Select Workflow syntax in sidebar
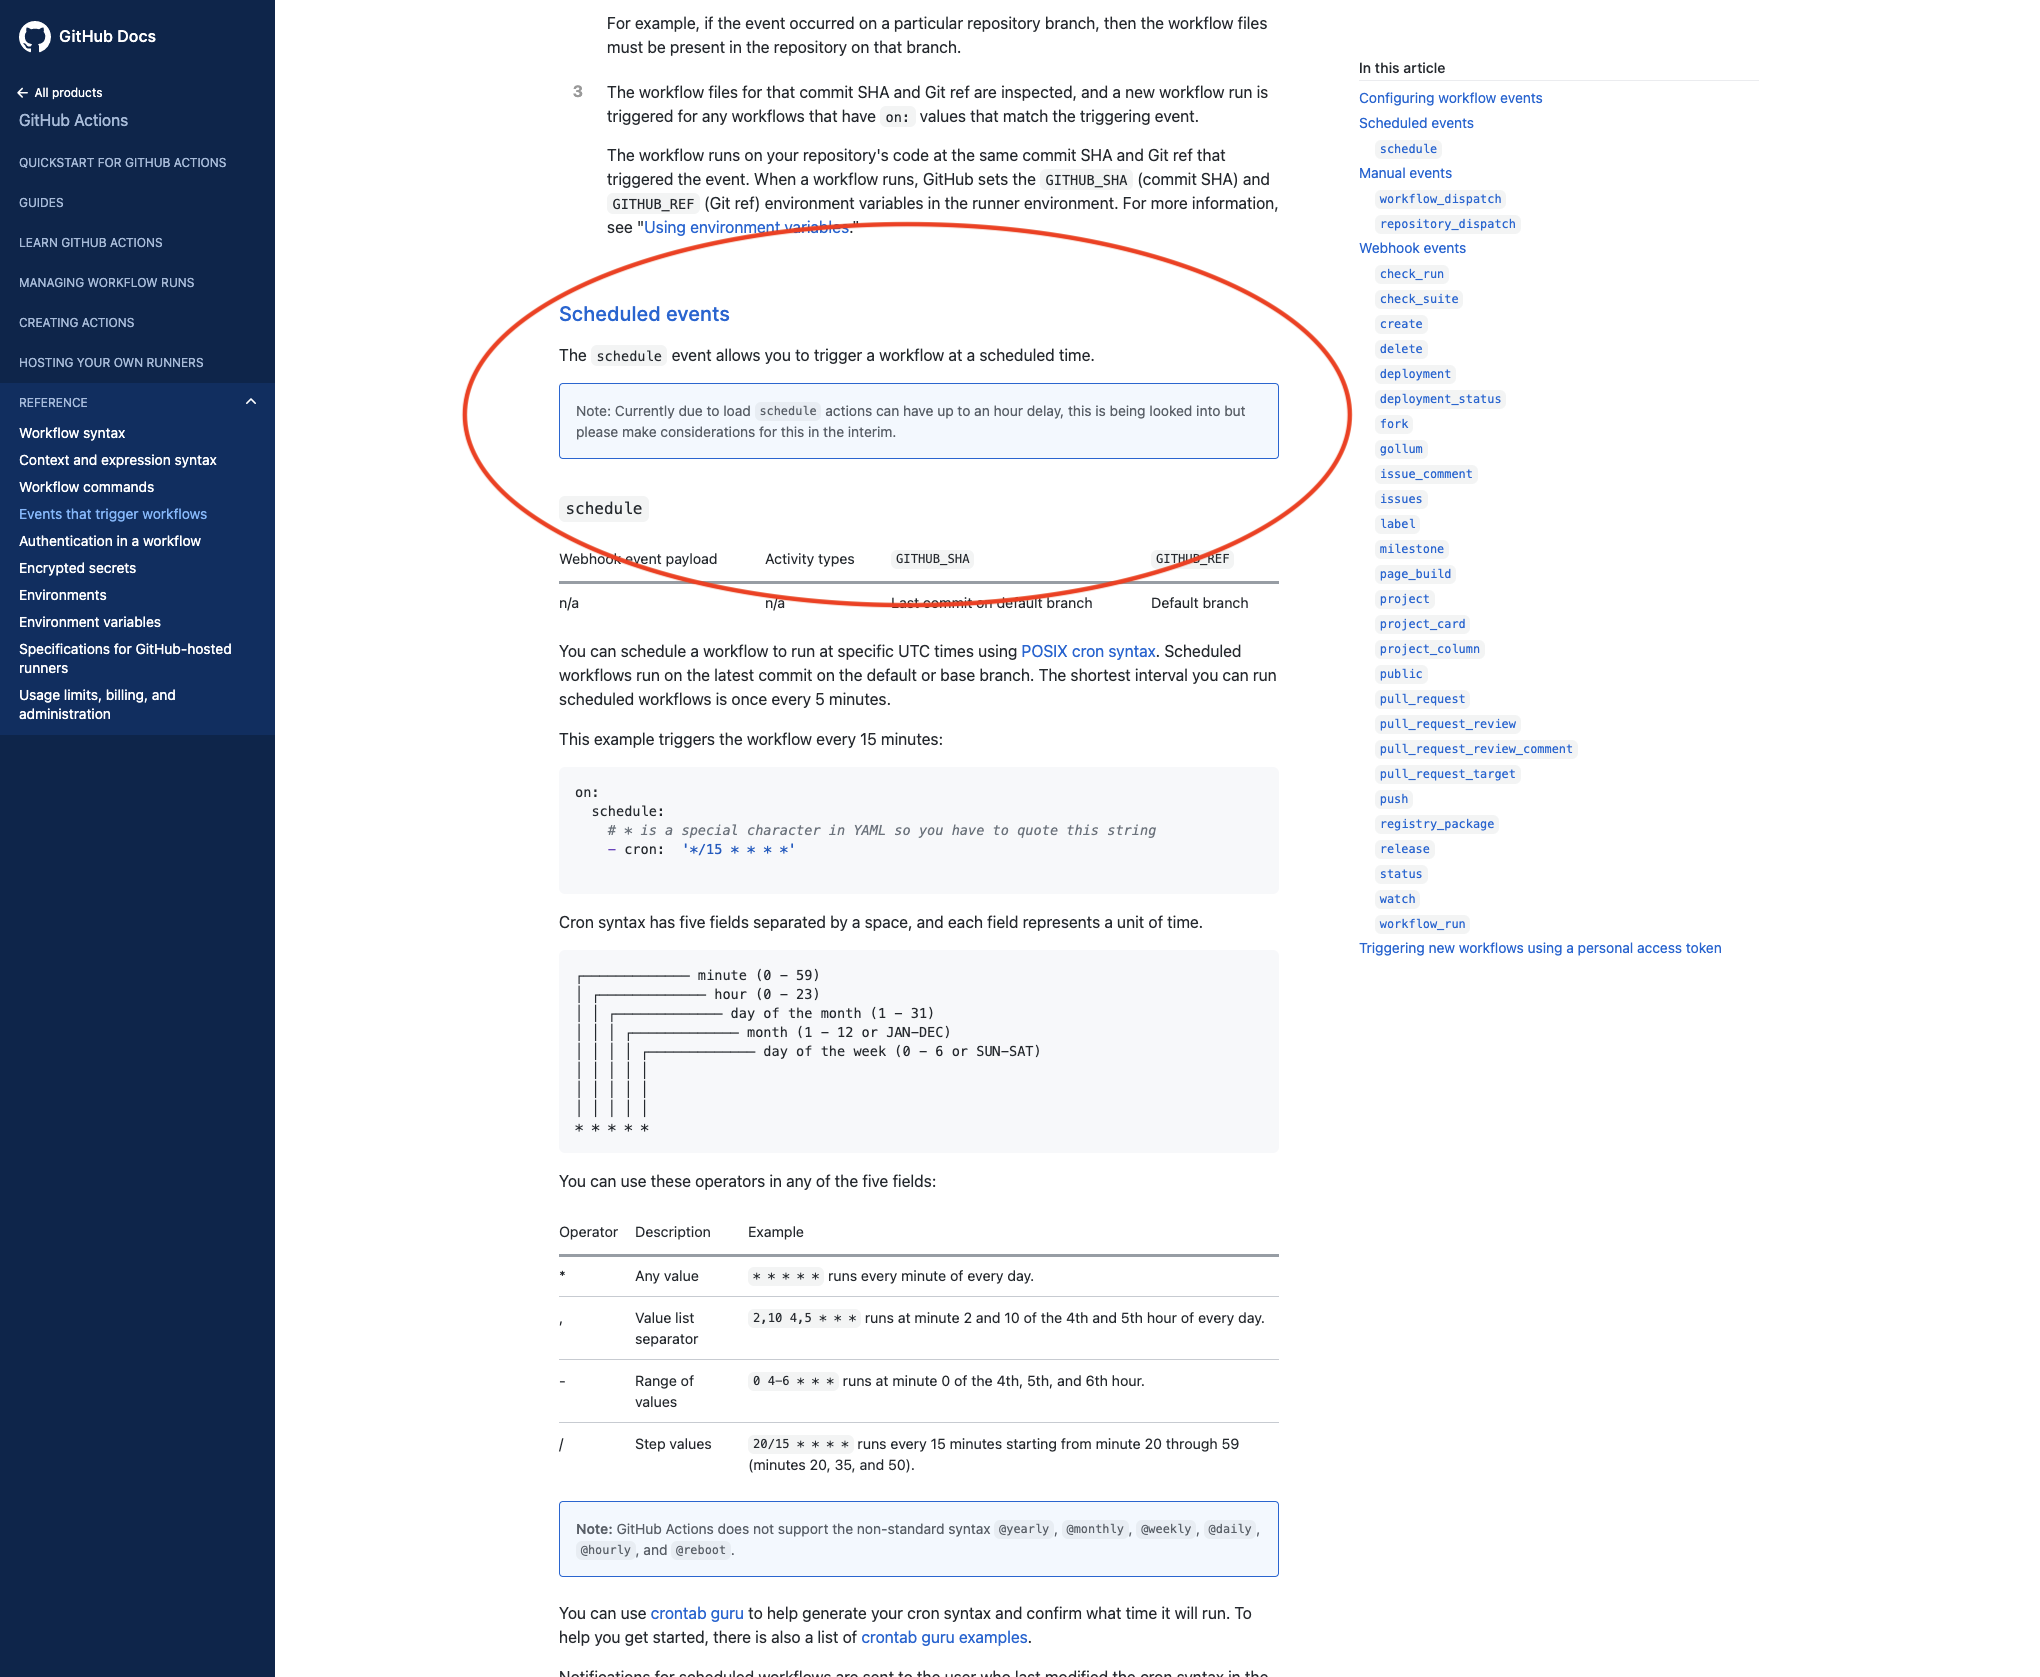This screenshot has height=1677, width=2040. click(72, 433)
